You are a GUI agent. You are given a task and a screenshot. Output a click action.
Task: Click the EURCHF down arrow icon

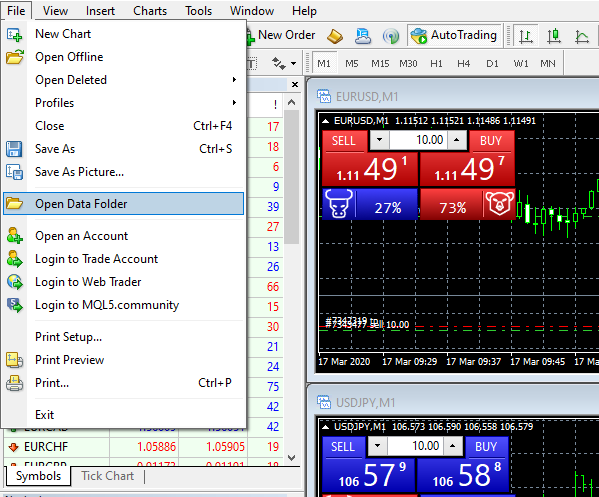click(13, 447)
